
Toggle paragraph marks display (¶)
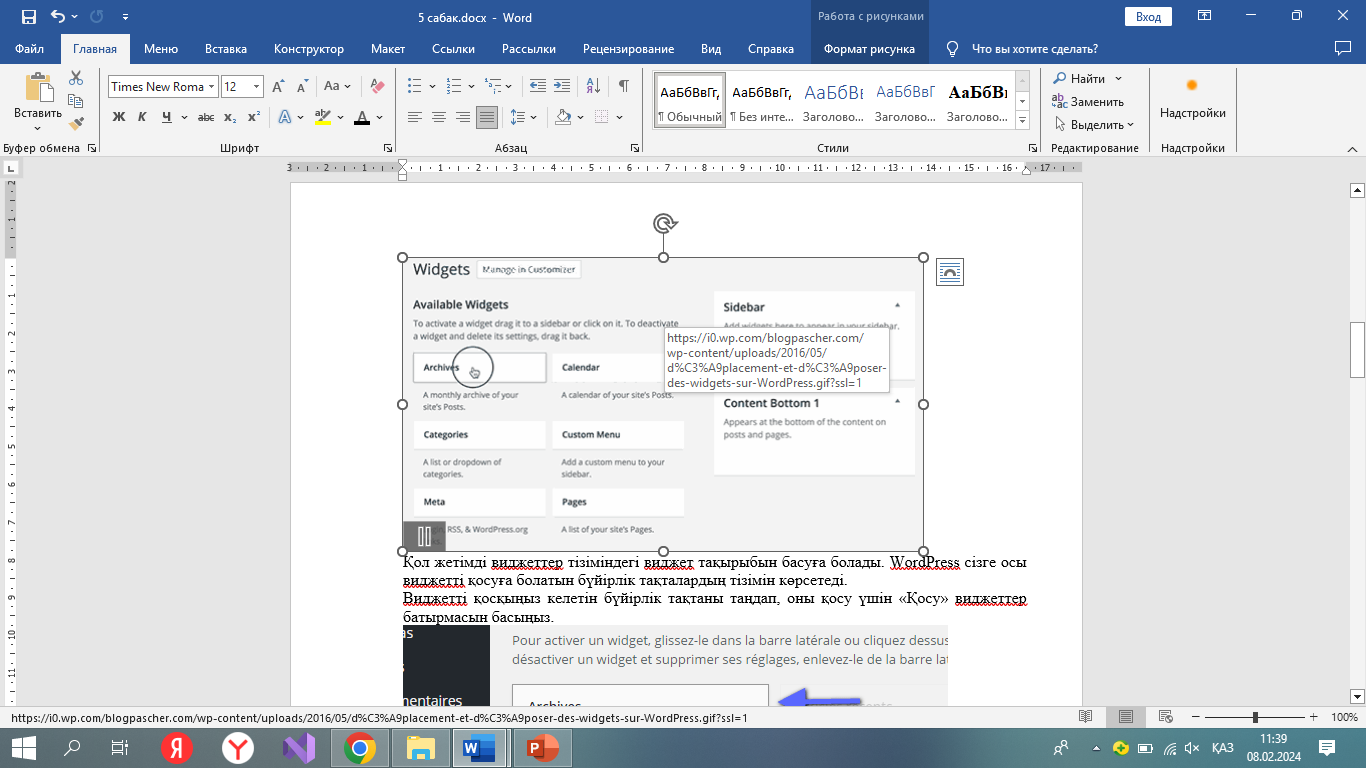624,87
